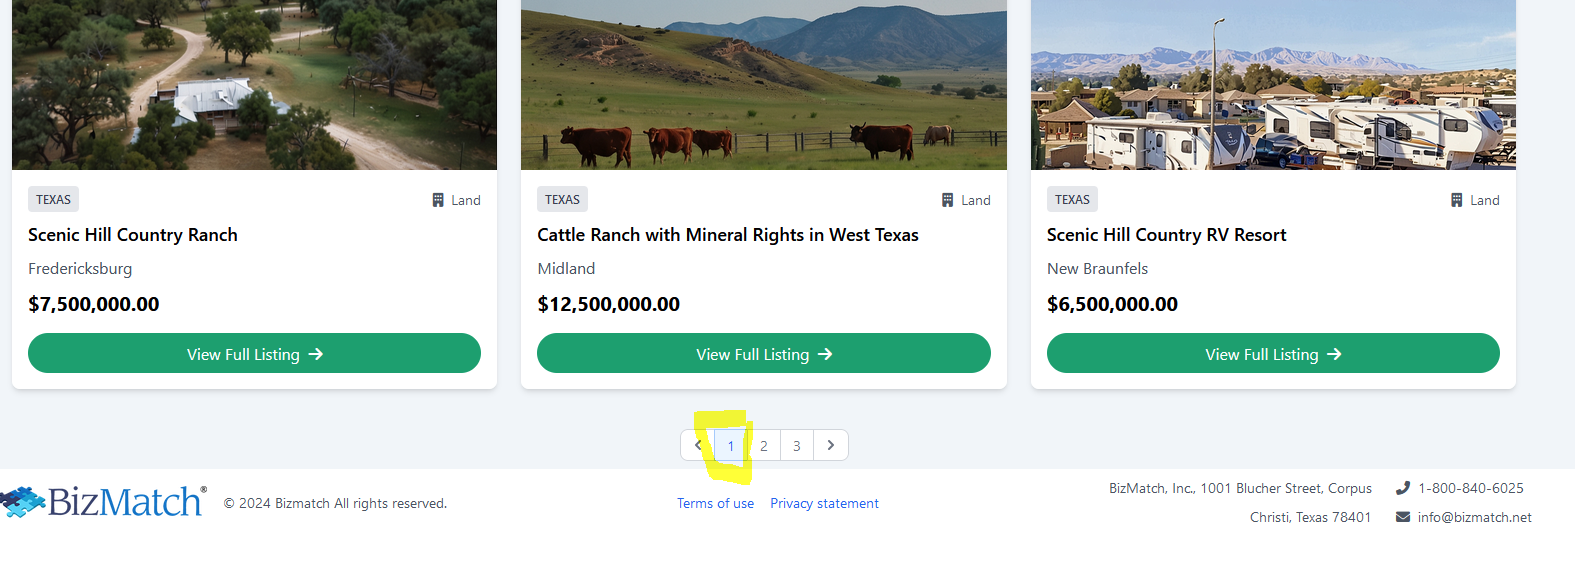Click the phone icon in footer
The height and width of the screenshot is (562, 1575).
coord(1403,488)
